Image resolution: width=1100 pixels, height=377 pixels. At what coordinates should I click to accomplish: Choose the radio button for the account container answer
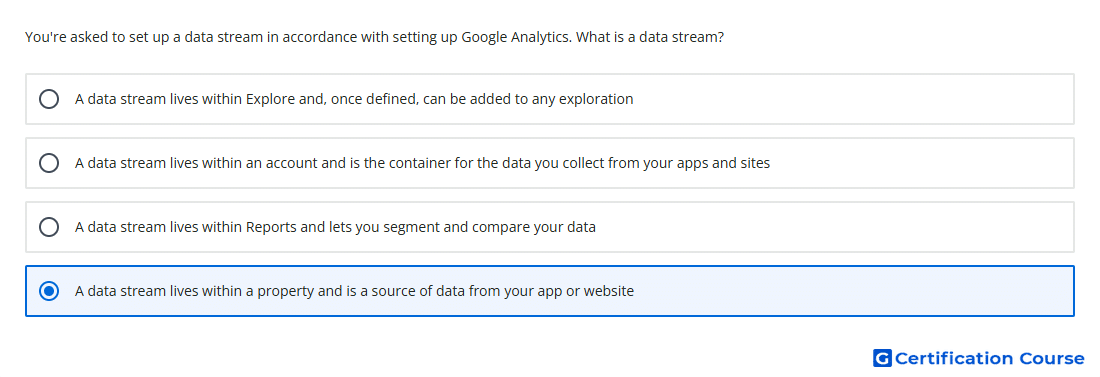point(49,163)
